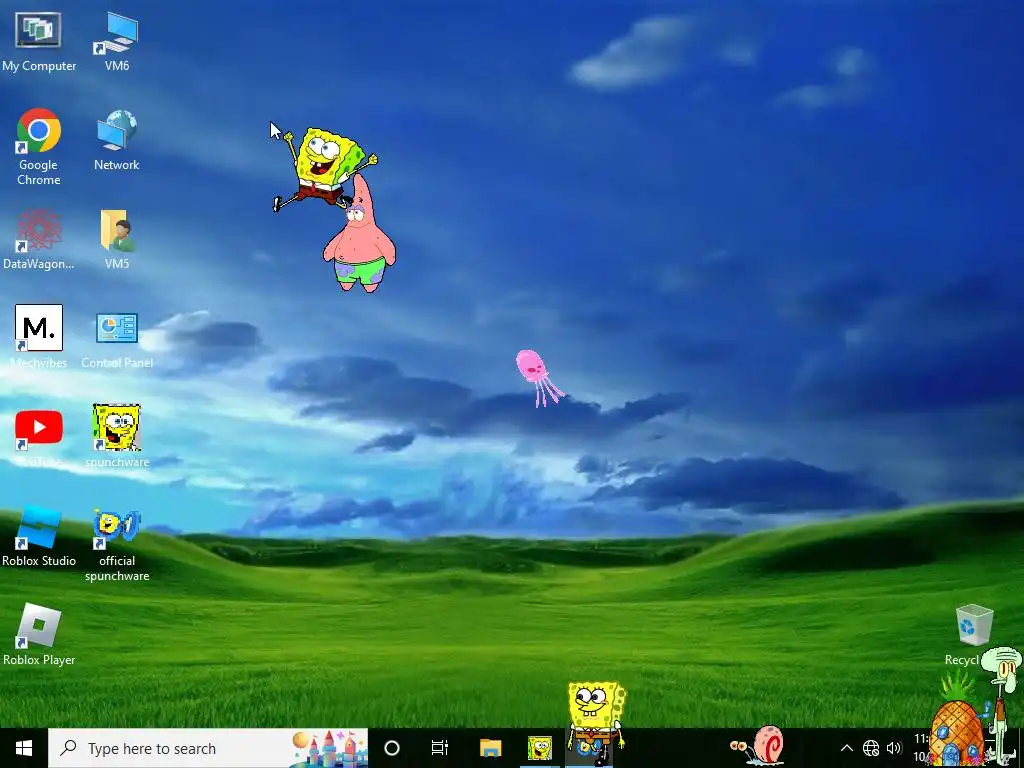Open Task View on the taskbar
This screenshot has width=1024, height=768.
pos(440,748)
